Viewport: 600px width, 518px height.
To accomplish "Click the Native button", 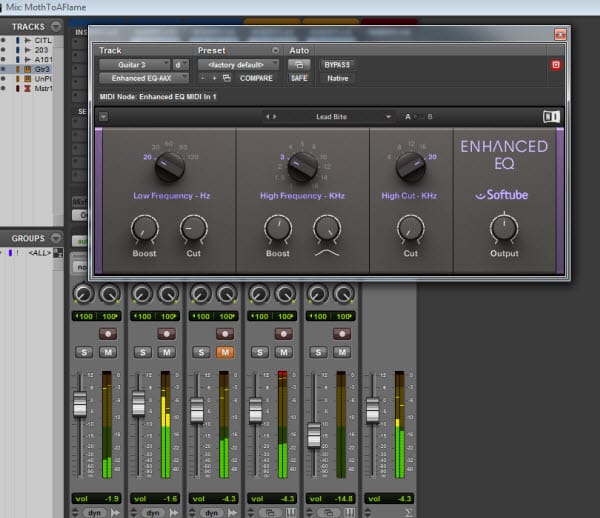I will (338, 78).
